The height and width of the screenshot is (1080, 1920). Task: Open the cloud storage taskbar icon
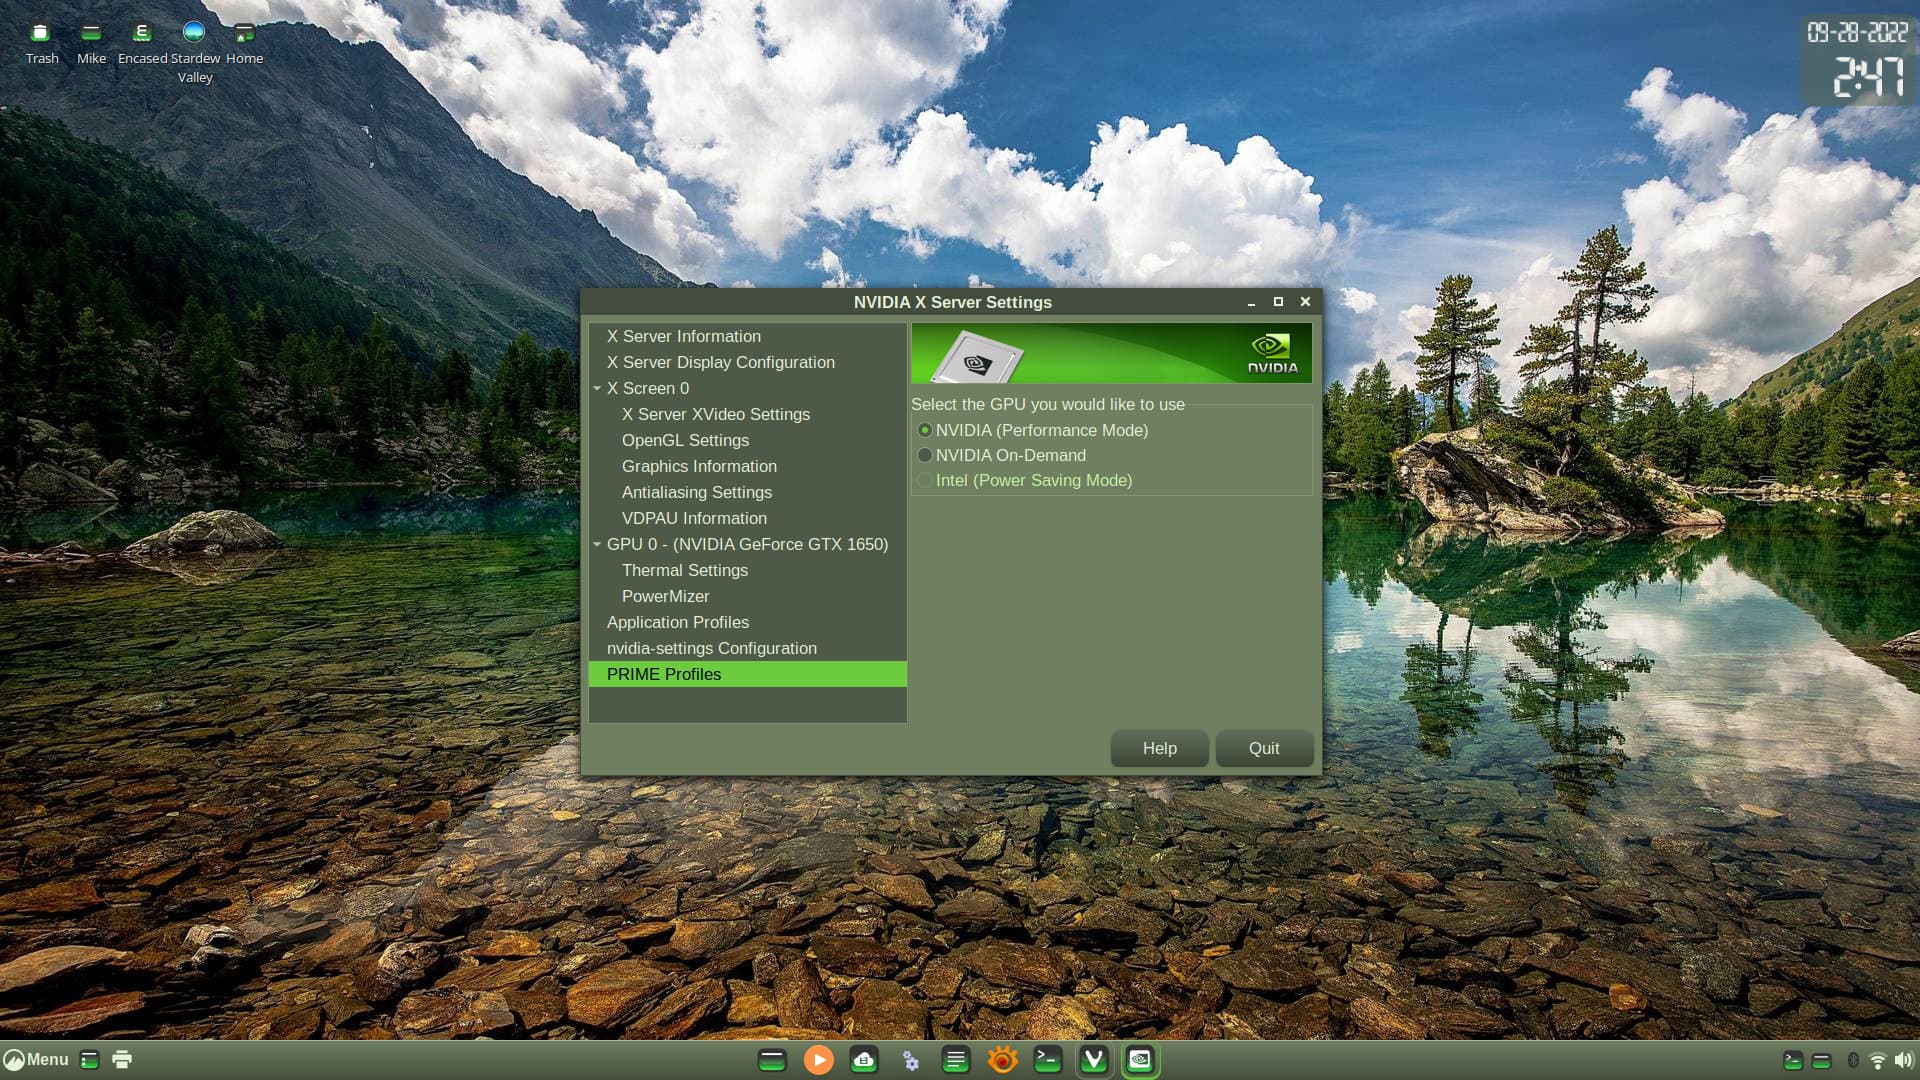(864, 1060)
